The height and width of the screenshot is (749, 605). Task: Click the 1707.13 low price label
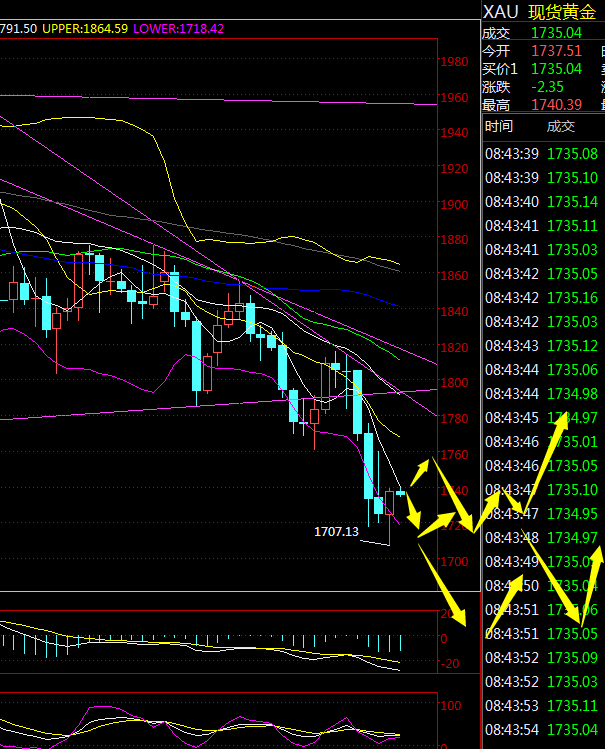(x=336, y=532)
